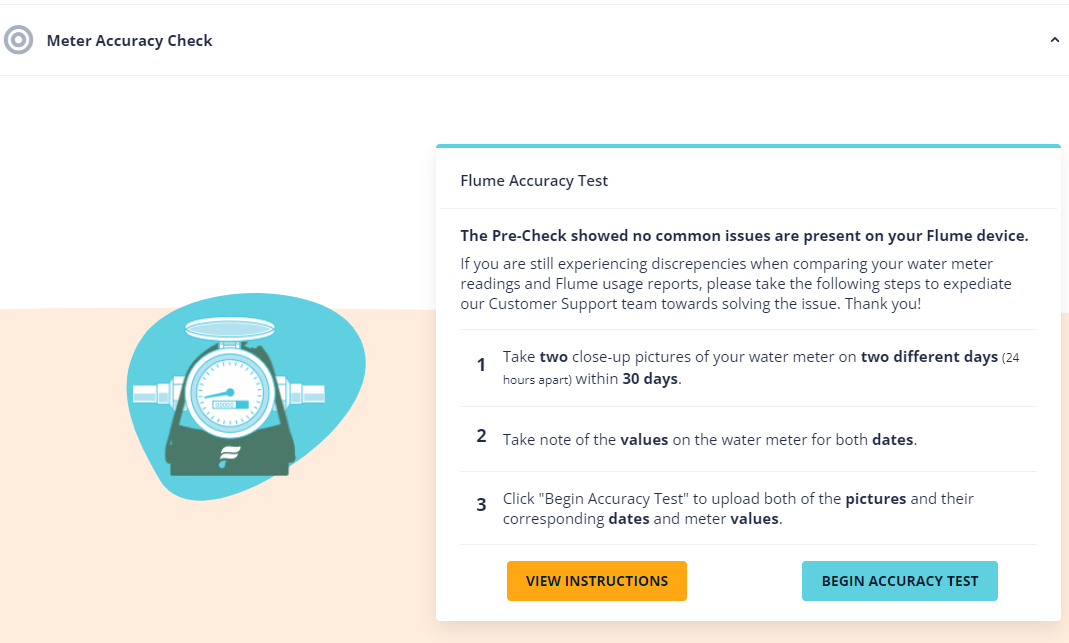Select the Flume Accuracy Test card heading
The height and width of the screenshot is (643, 1069).
pos(534,181)
